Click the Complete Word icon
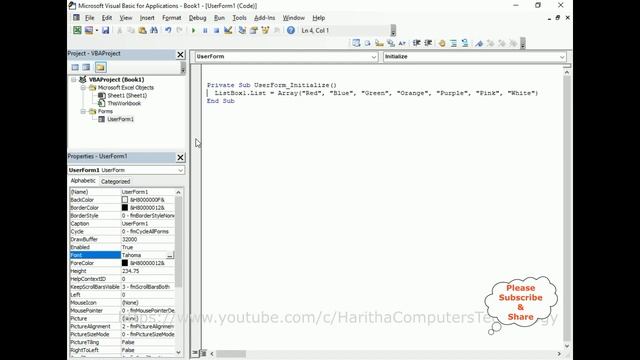Viewport: 640px width, 360px height. pyautogui.click(x=402, y=43)
